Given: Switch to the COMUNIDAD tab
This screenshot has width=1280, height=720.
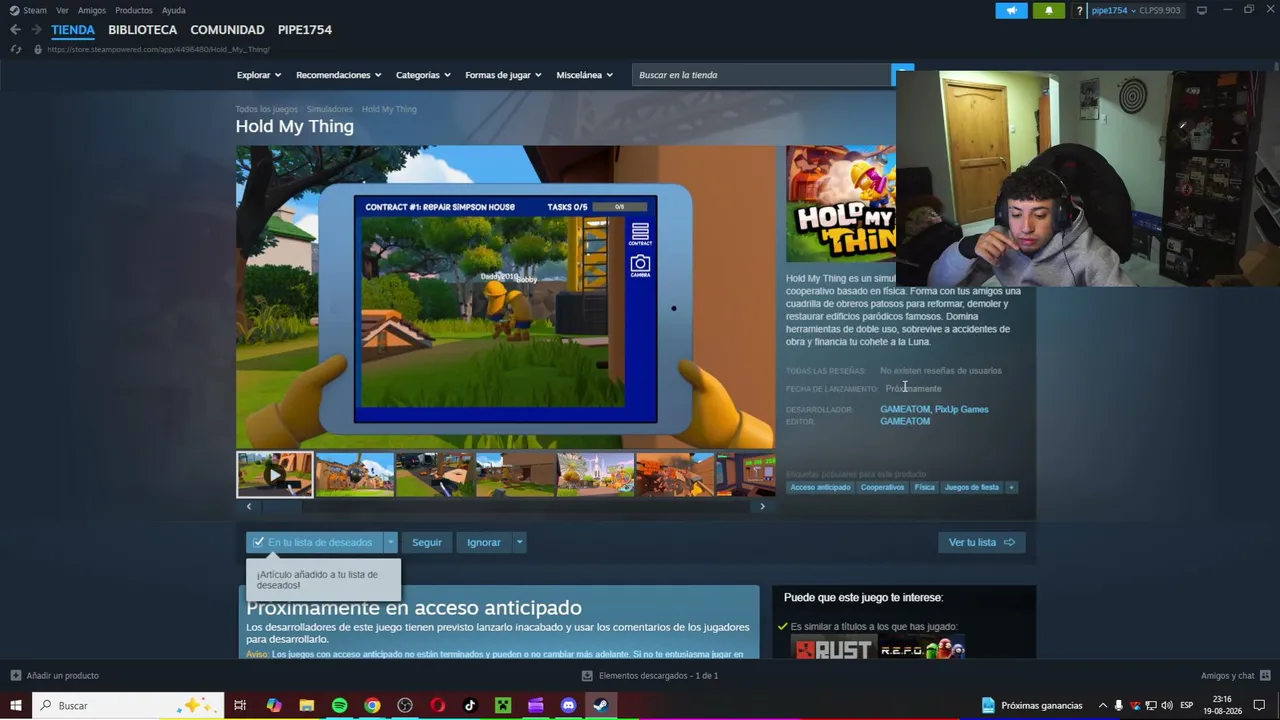Looking at the screenshot, I should tap(227, 30).
